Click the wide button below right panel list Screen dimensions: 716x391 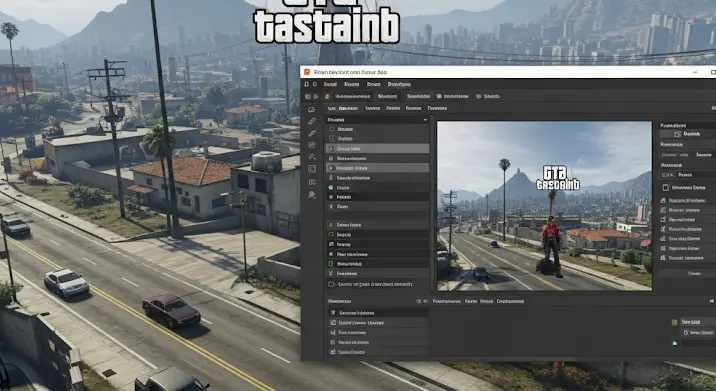tap(688, 273)
